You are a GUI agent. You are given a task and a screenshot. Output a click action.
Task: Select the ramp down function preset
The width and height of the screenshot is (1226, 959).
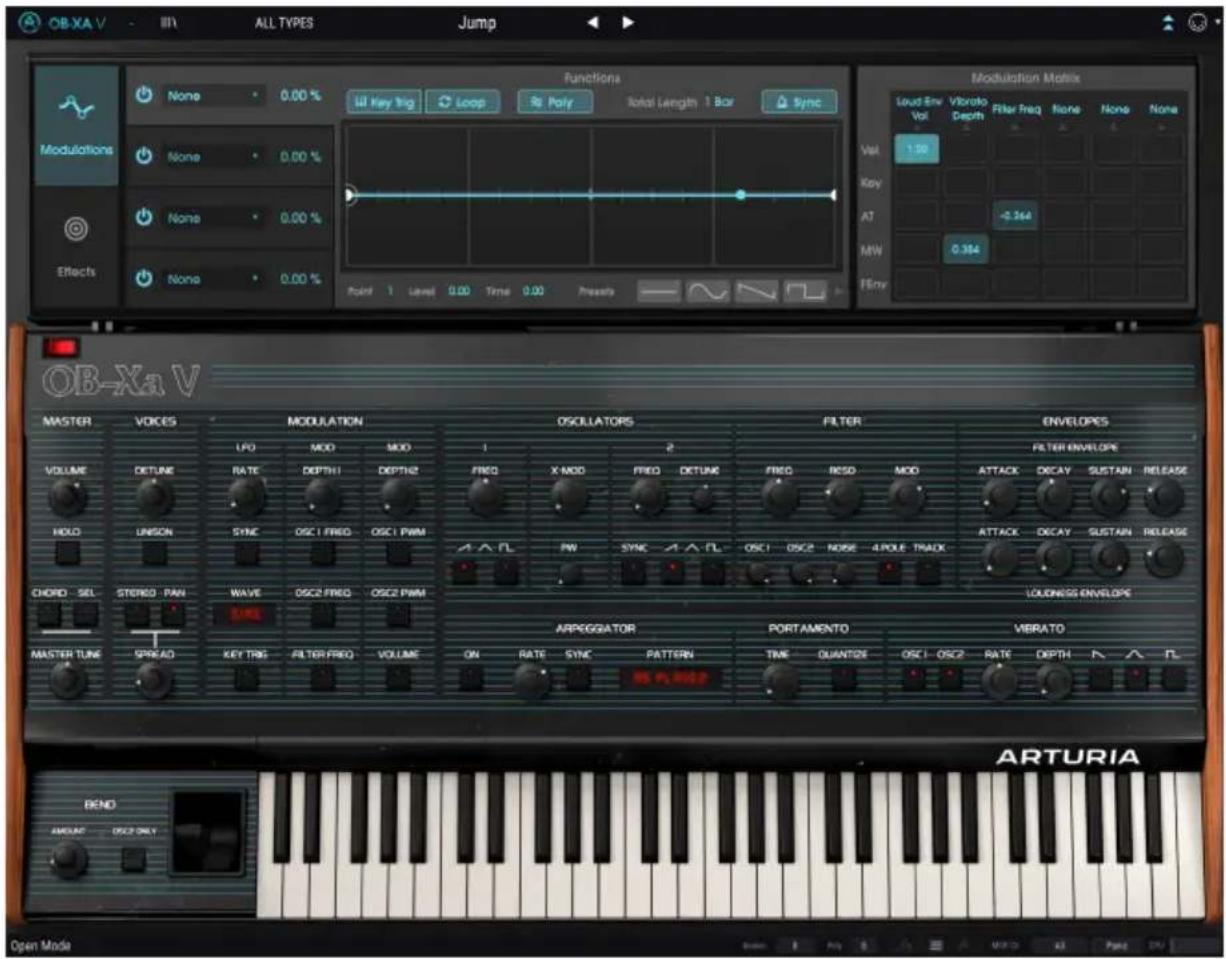755,292
